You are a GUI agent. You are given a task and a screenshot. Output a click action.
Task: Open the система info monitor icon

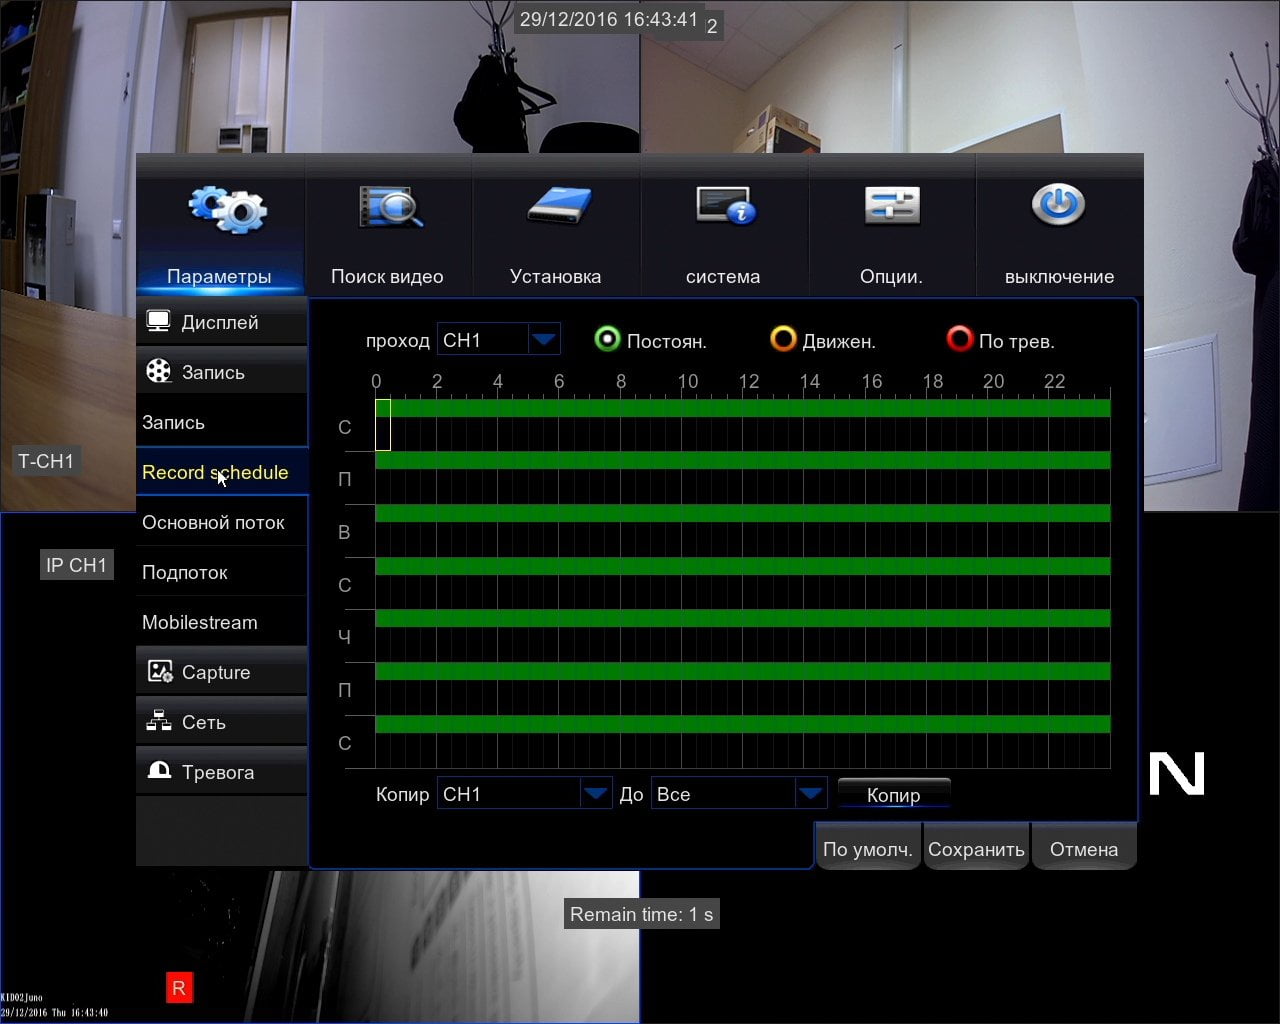[x=726, y=205]
